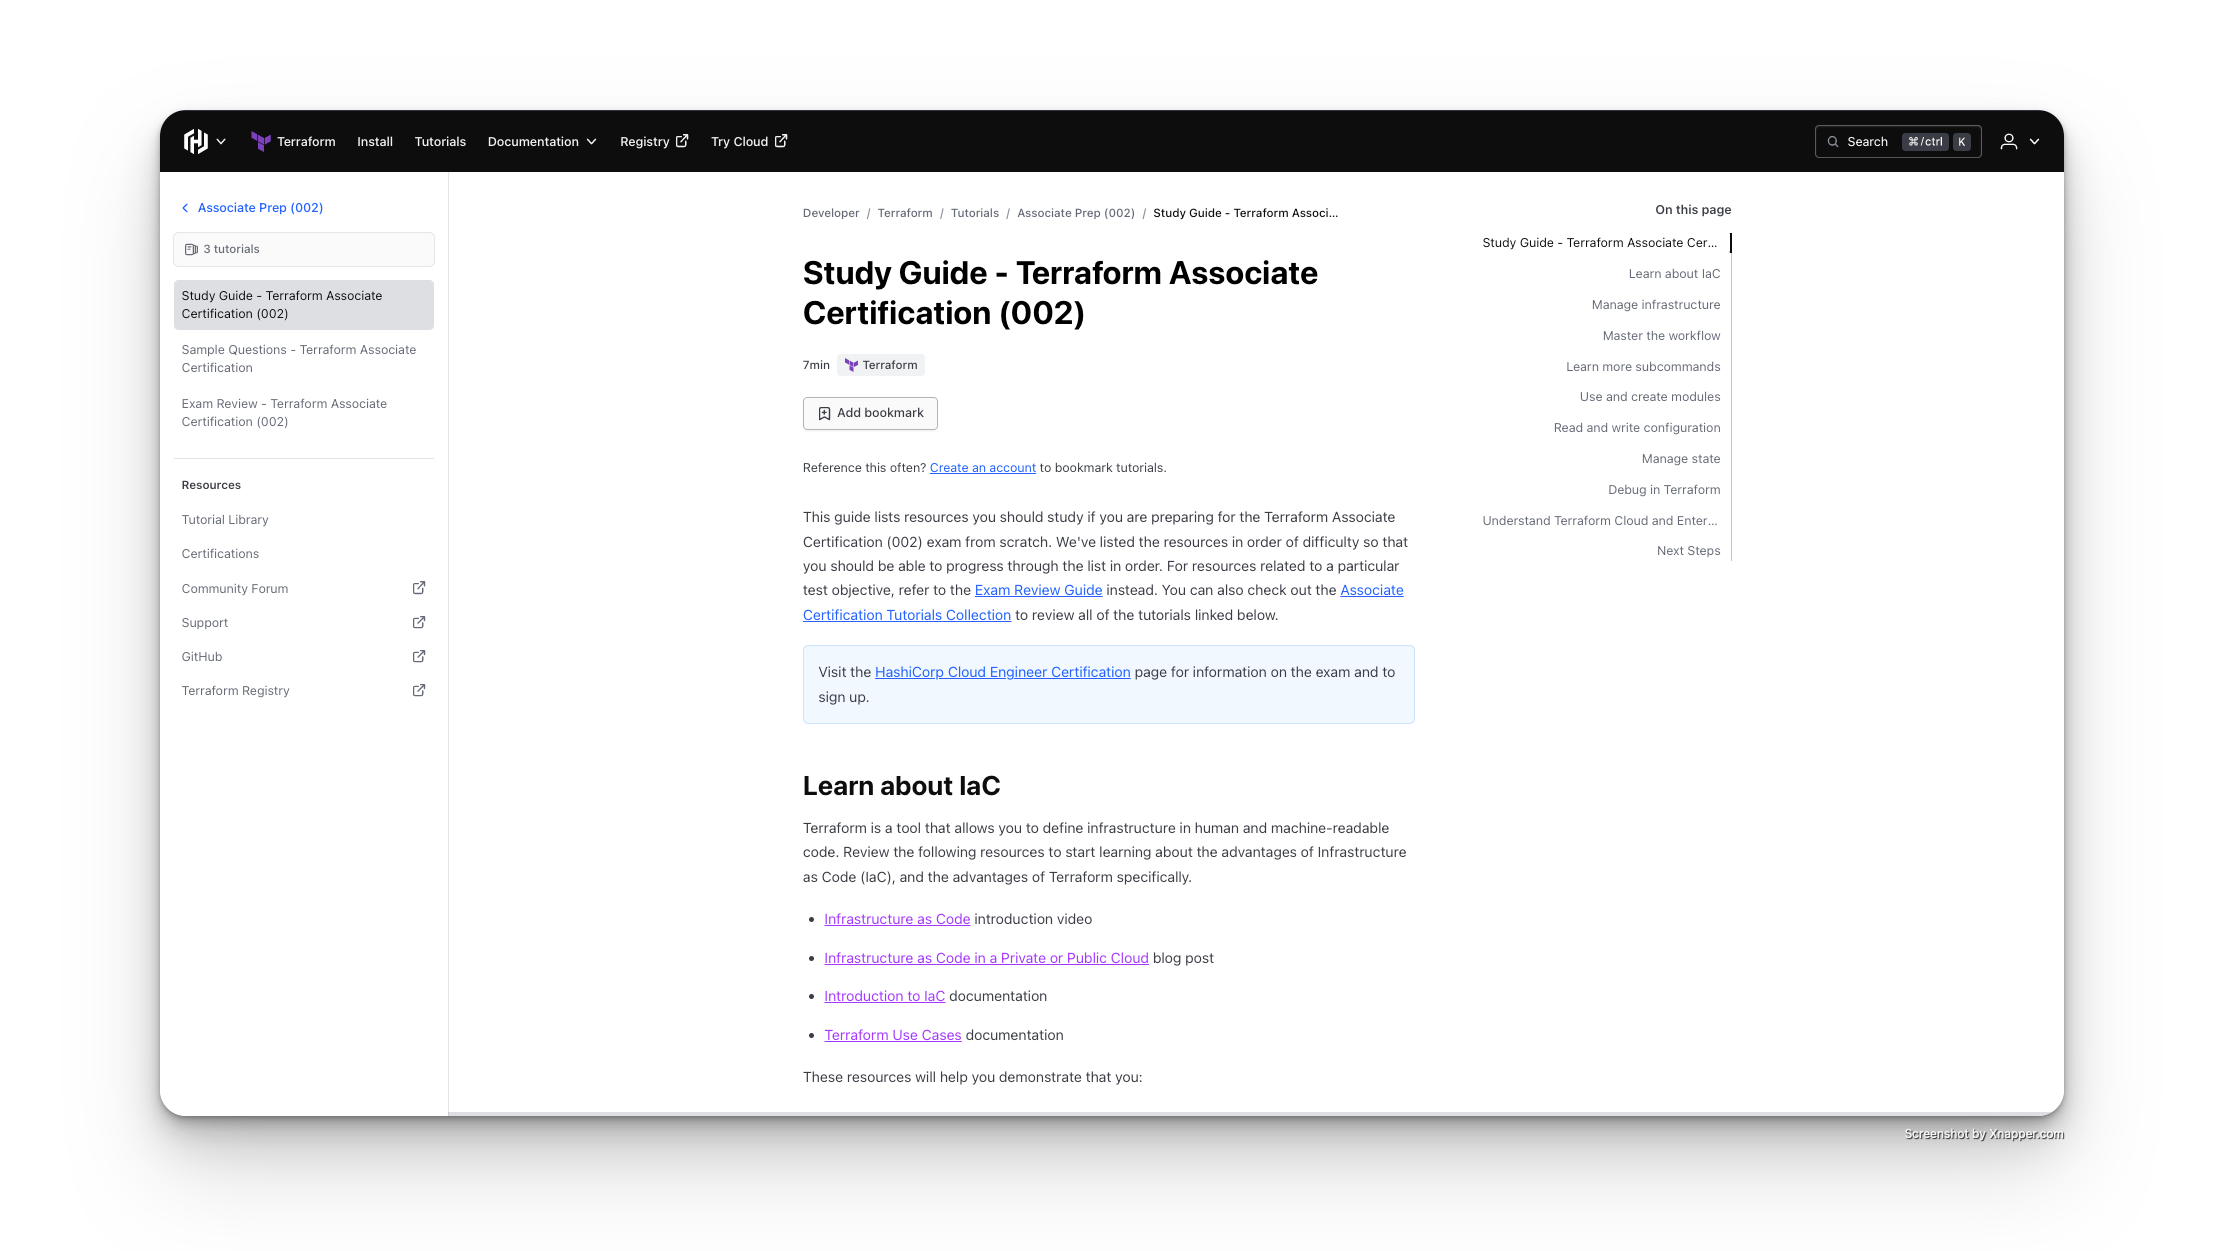Jump to Manage infrastructure section
The image size is (2224, 1251).
1656,305
